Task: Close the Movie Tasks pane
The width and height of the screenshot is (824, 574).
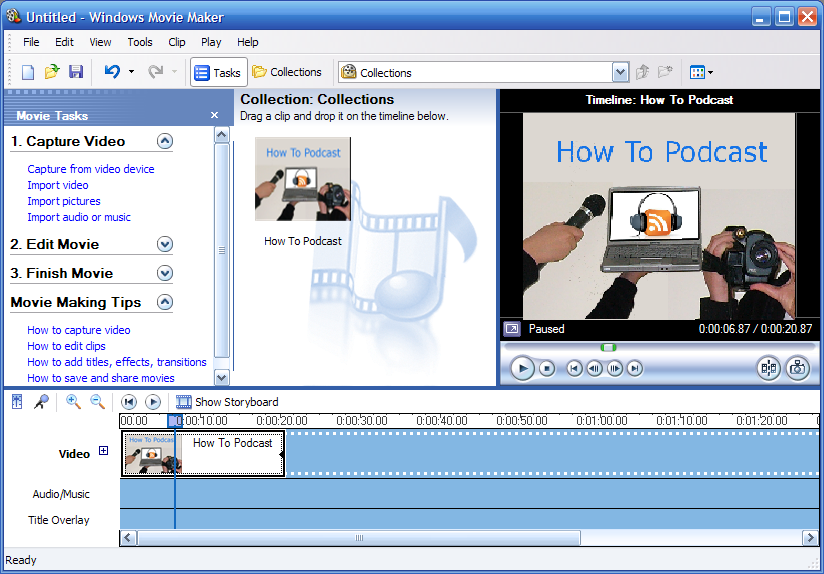Action: (x=214, y=115)
